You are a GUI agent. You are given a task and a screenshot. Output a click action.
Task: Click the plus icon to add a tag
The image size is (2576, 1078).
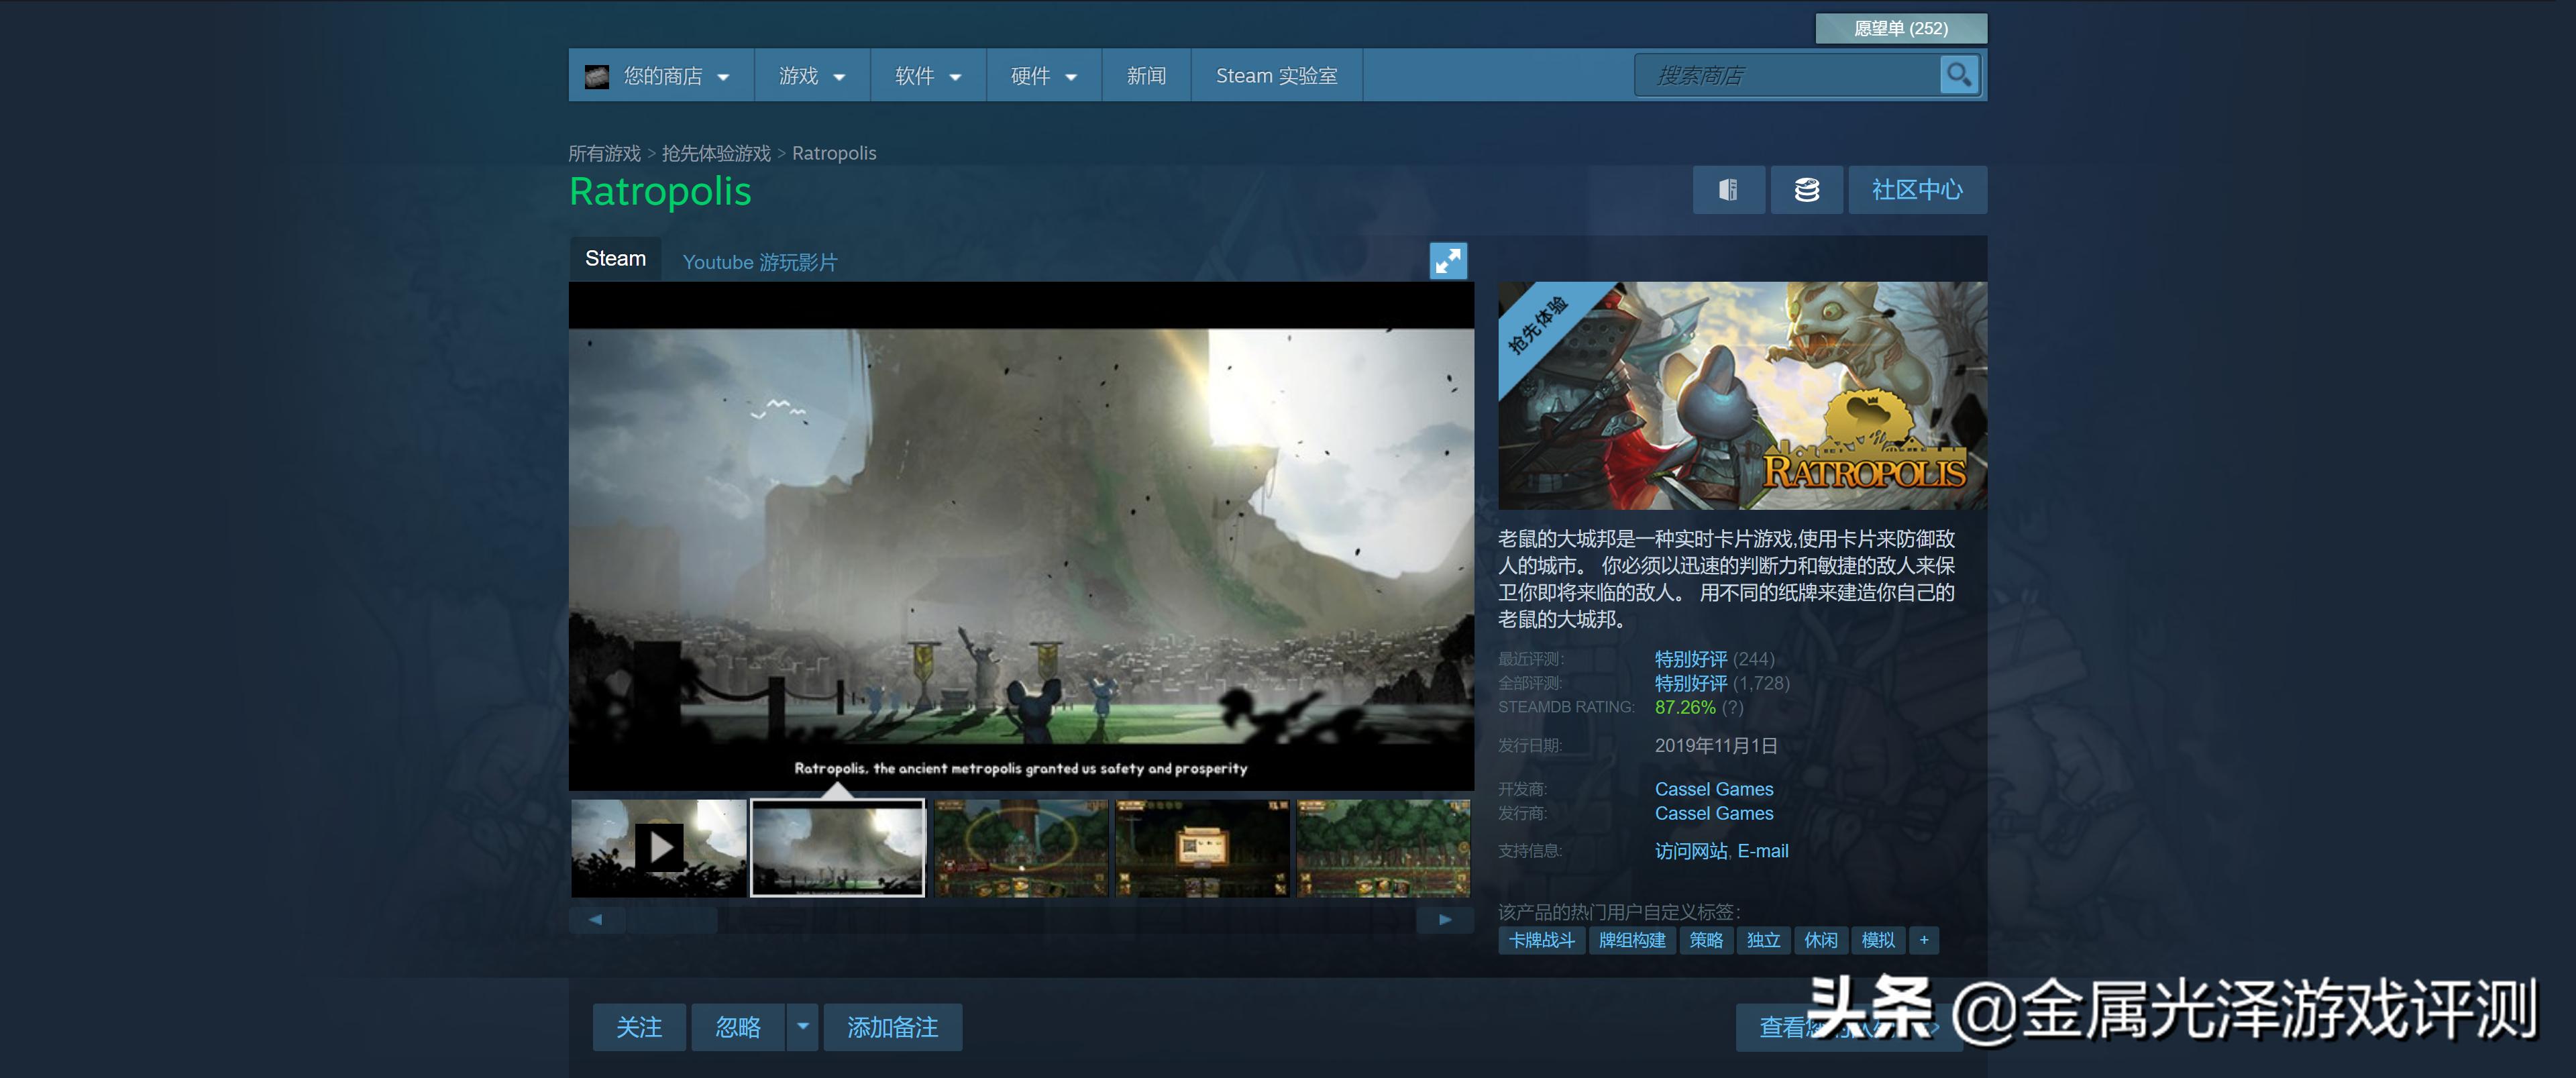click(x=1923, y=940)
